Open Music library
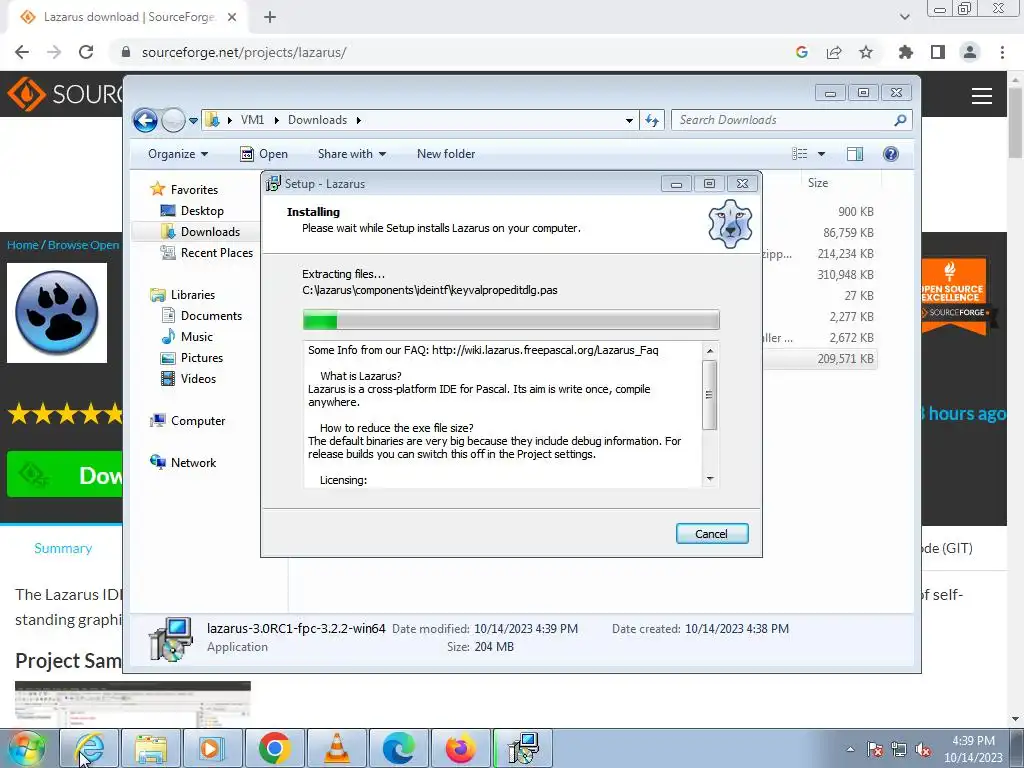The image size is (1024, 768). coord(197,337)
